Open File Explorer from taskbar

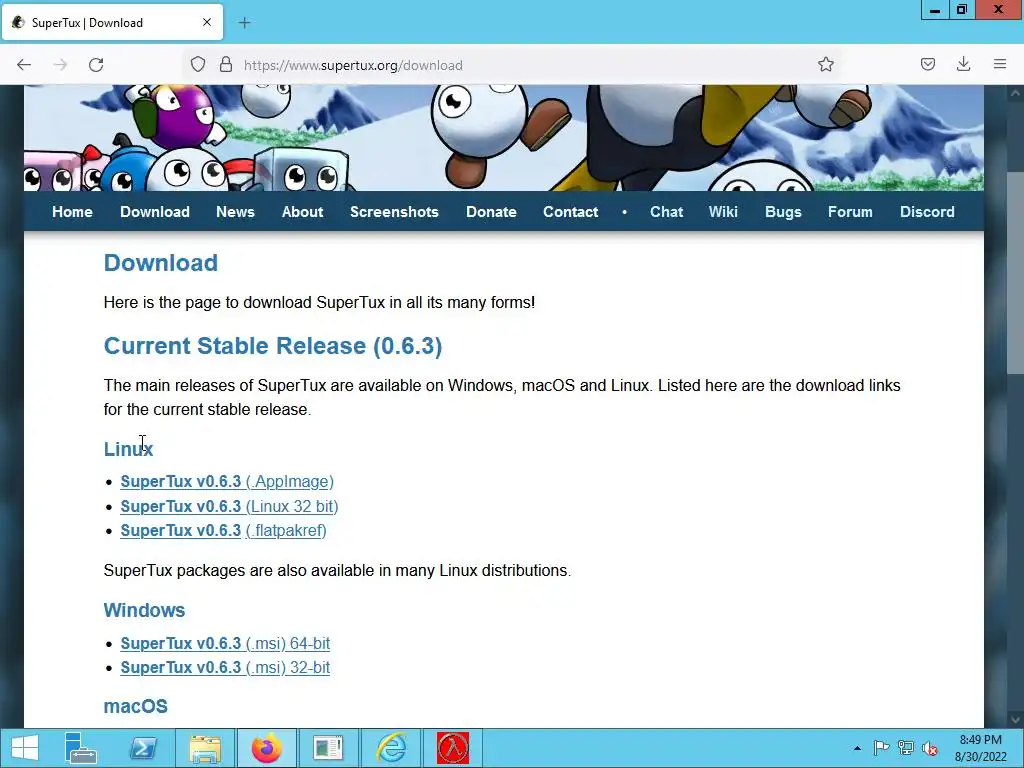tap(204, 748)
